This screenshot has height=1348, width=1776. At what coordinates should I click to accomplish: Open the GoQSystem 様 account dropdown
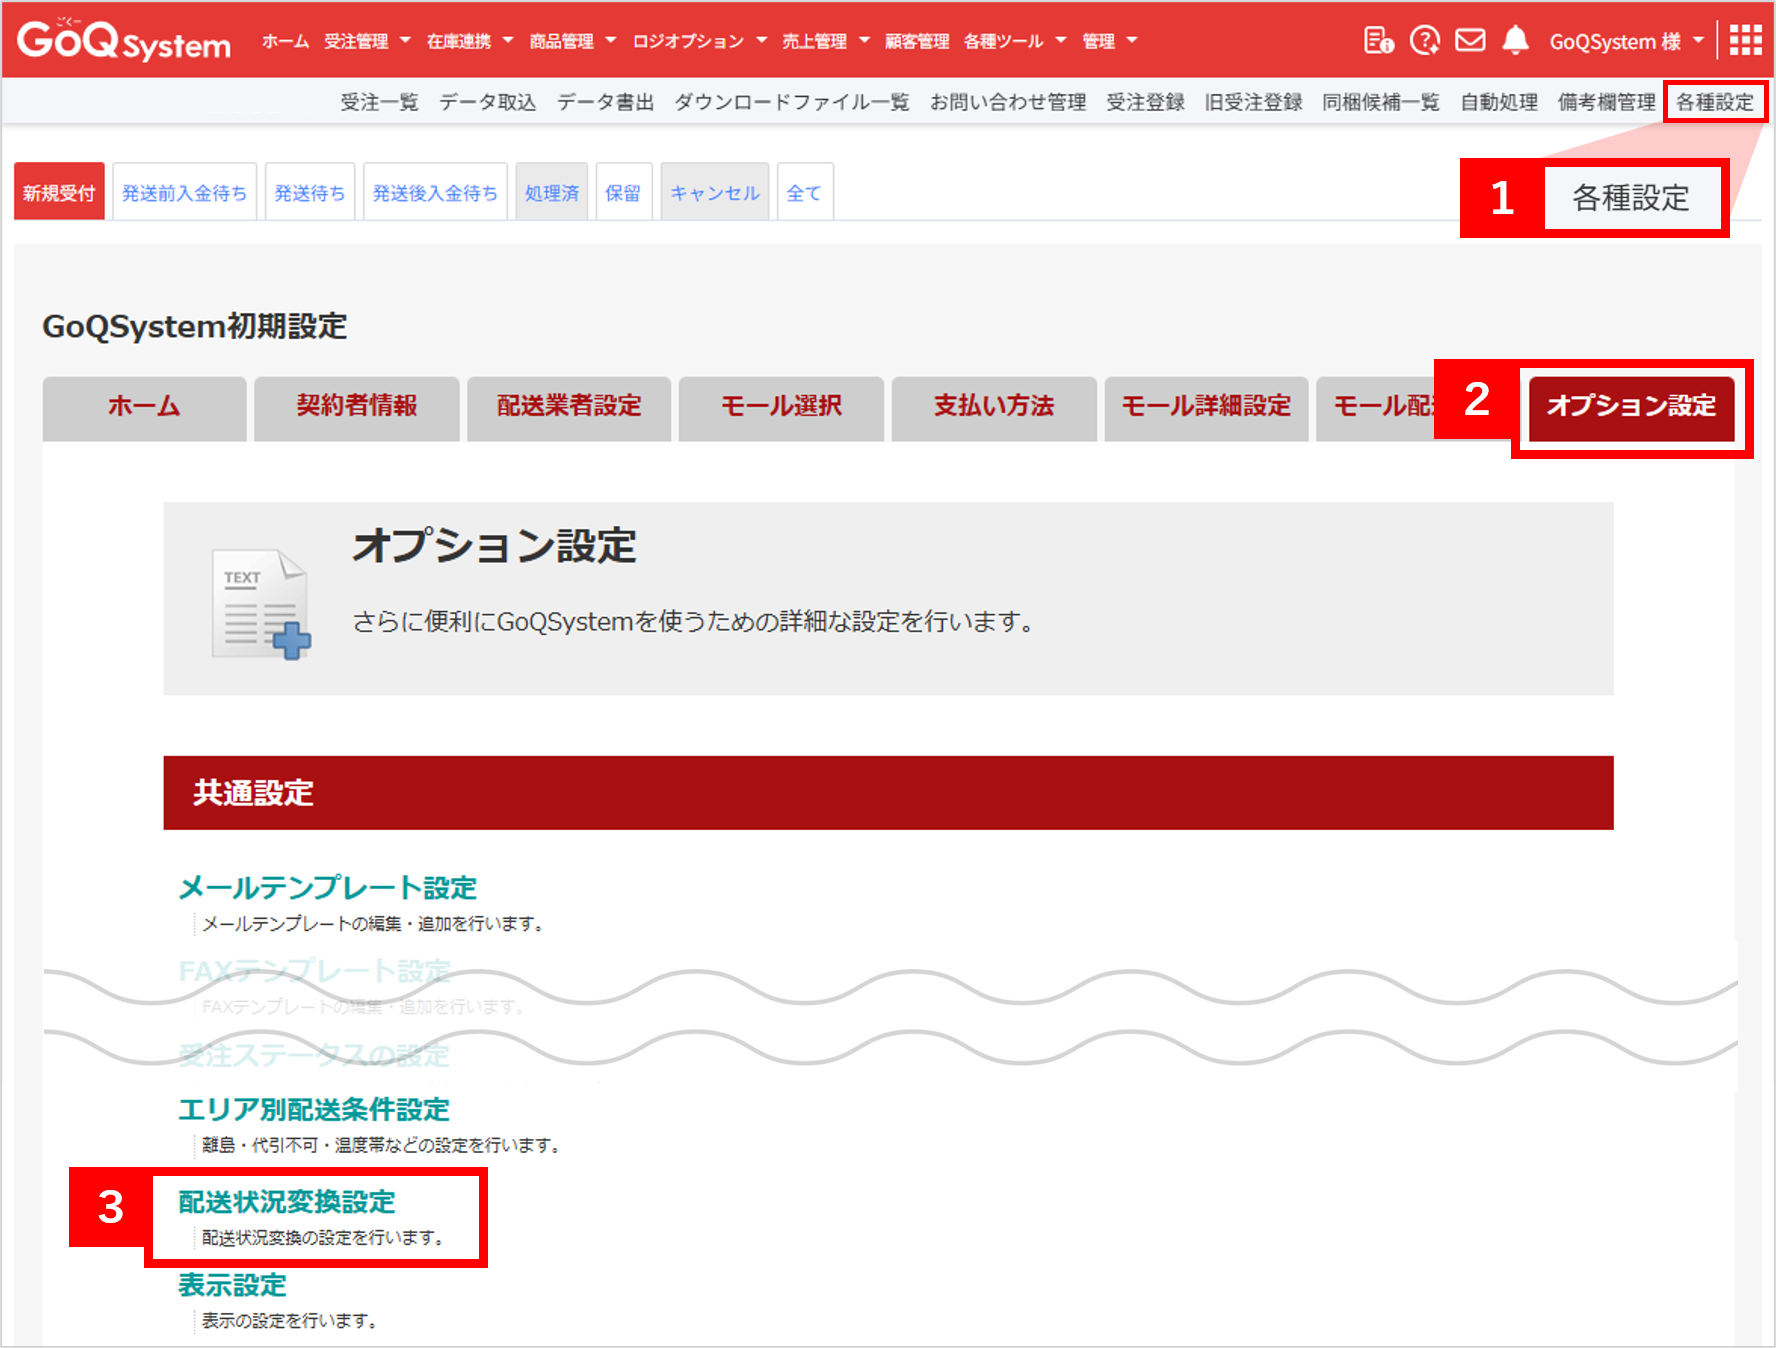1625,42
